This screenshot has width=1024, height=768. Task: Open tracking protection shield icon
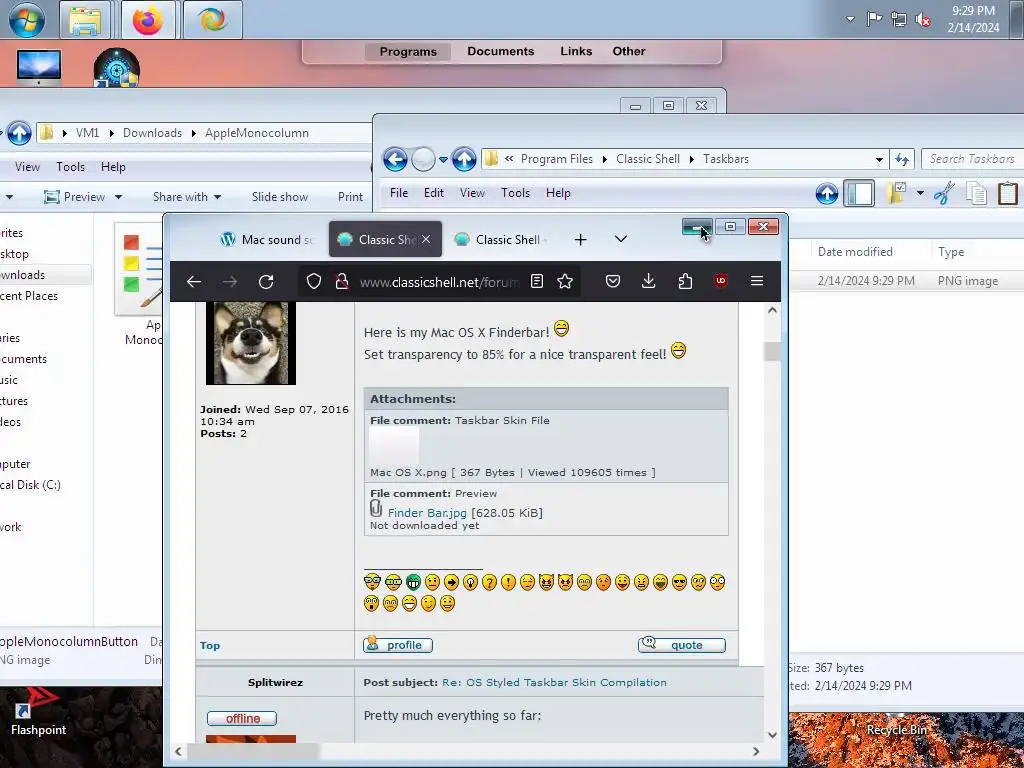(x=314, y=281)
